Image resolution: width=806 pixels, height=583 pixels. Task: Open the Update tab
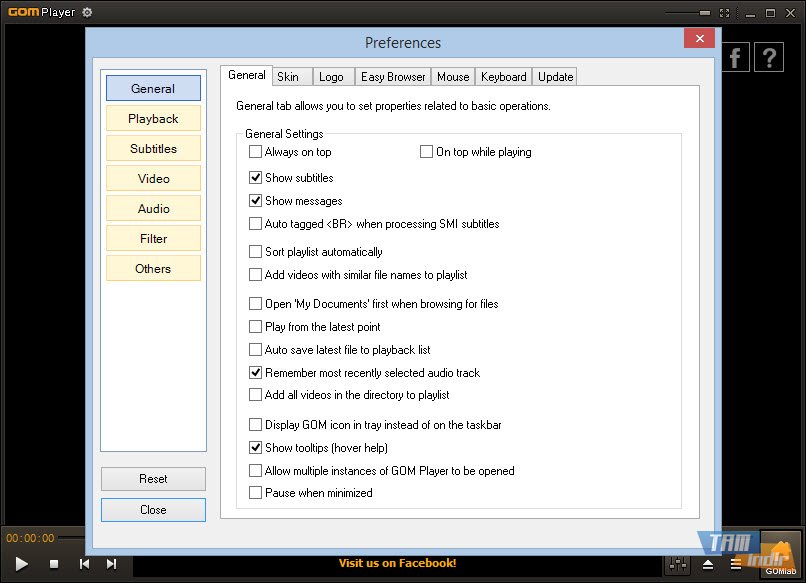(x=555, y=77)
